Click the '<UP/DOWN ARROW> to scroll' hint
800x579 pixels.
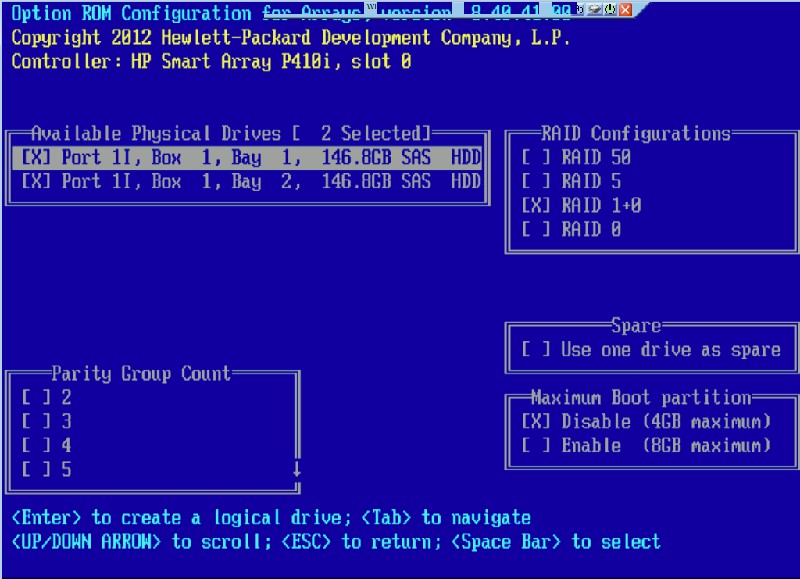point(141,542)
